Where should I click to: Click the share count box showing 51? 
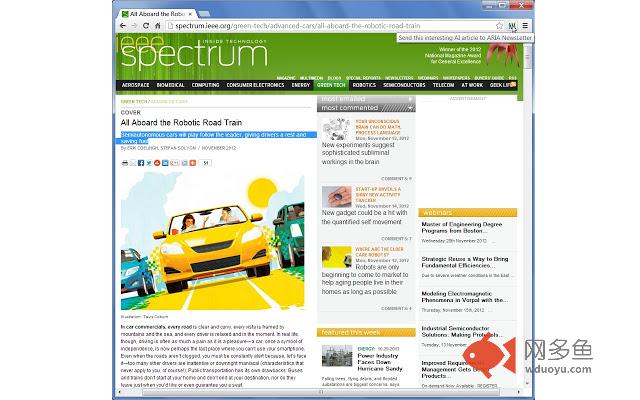click(x=205, y=163)
